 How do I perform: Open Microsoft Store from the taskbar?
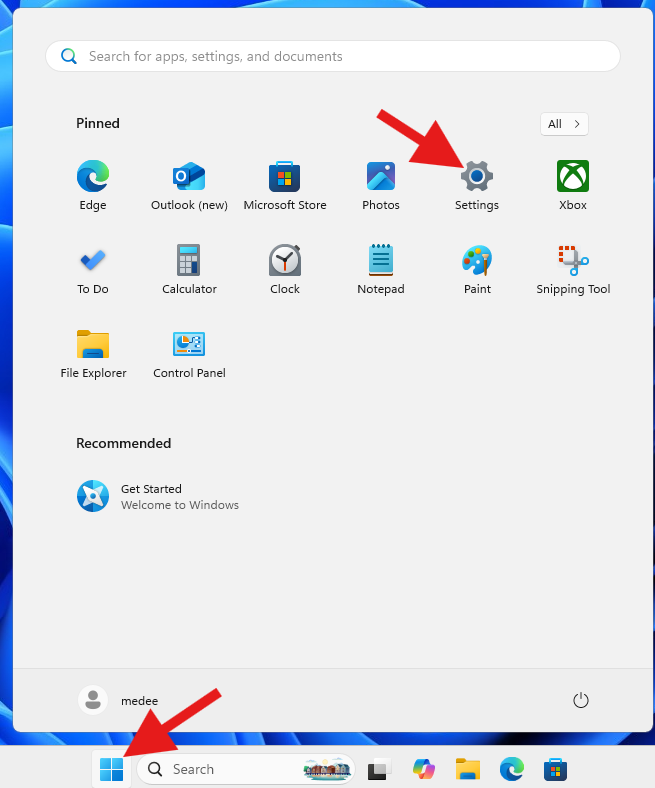555,769
